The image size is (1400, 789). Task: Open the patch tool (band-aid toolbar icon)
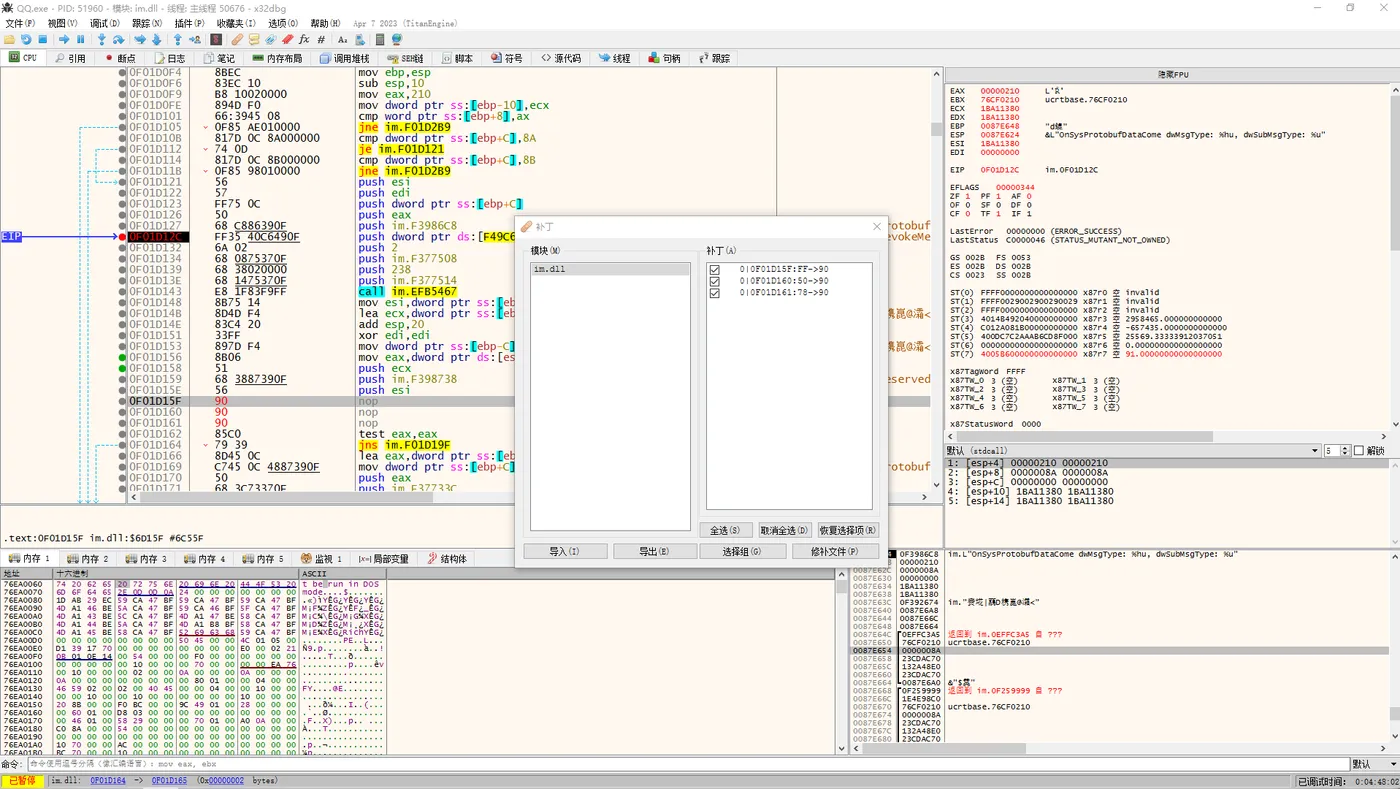tap(236, 39)
